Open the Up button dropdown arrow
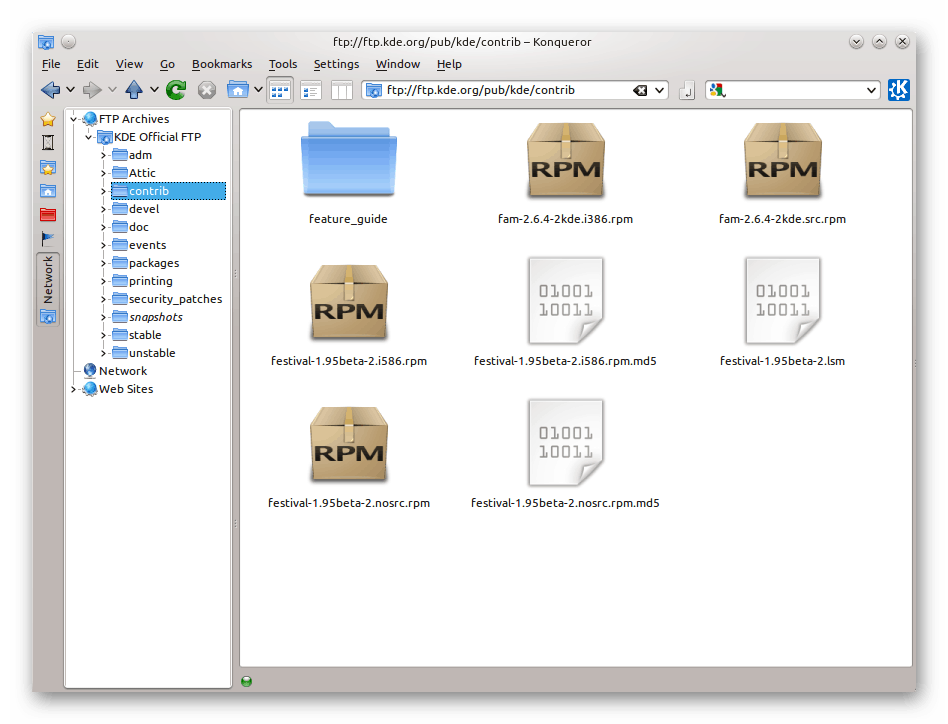Image resolution: width=948 pixels, height=724 pixels. (x=154, y=90)
